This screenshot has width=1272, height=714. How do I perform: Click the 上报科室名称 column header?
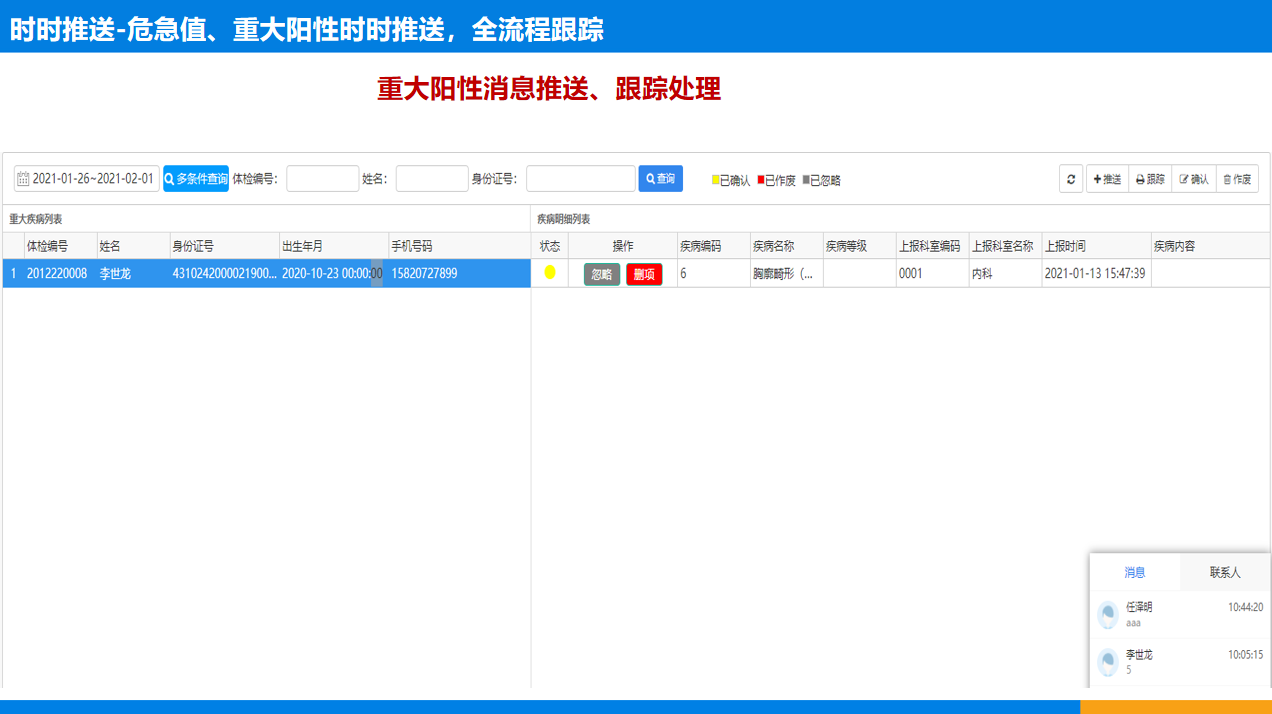tap(1006, 246)
